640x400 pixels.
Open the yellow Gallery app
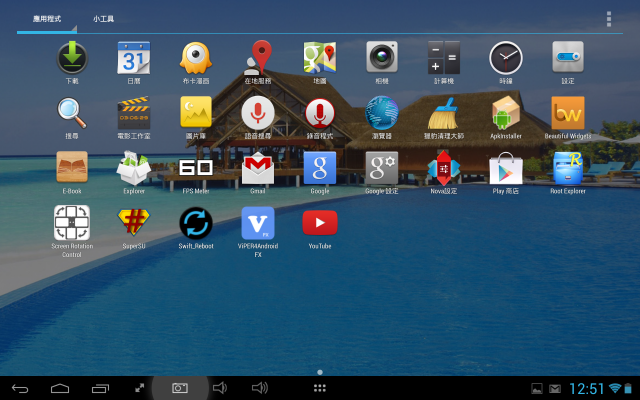click(x=196, y=112)
